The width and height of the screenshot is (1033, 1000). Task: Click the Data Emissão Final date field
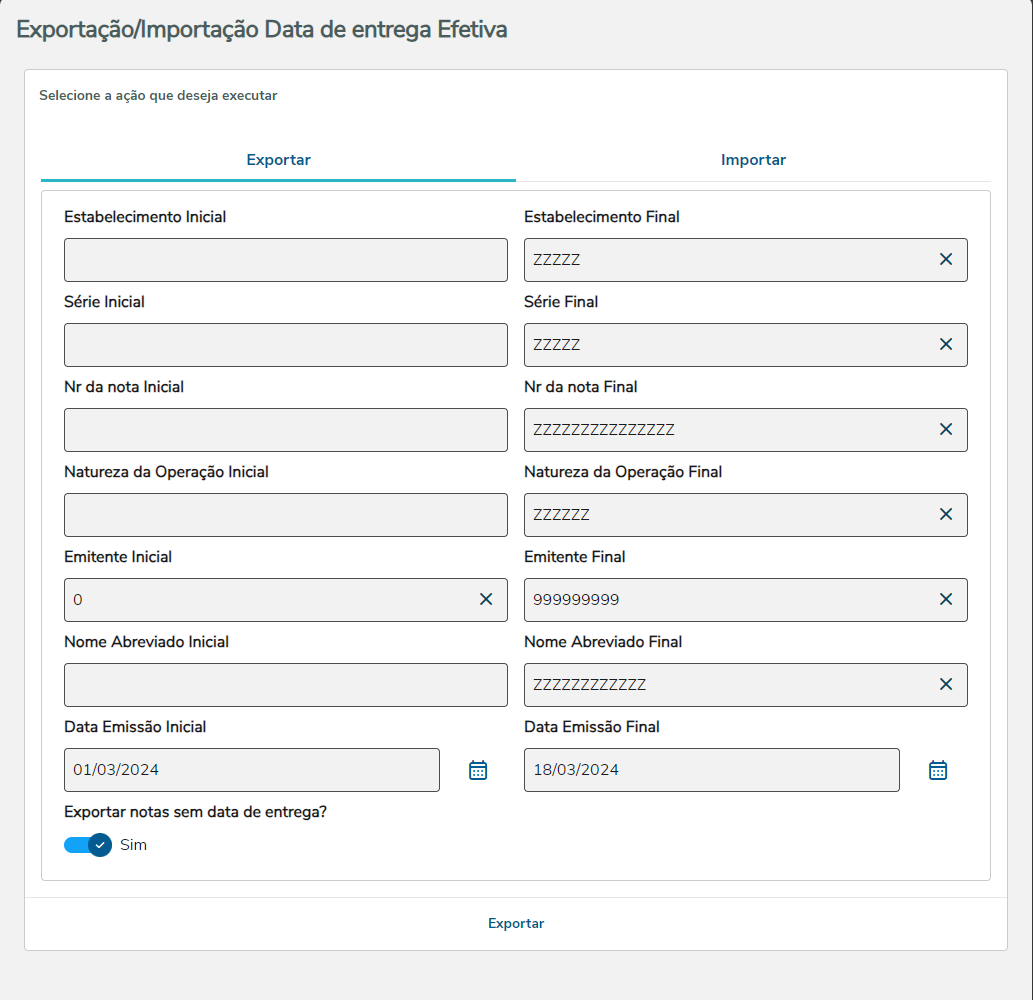(x=711, y=770)
